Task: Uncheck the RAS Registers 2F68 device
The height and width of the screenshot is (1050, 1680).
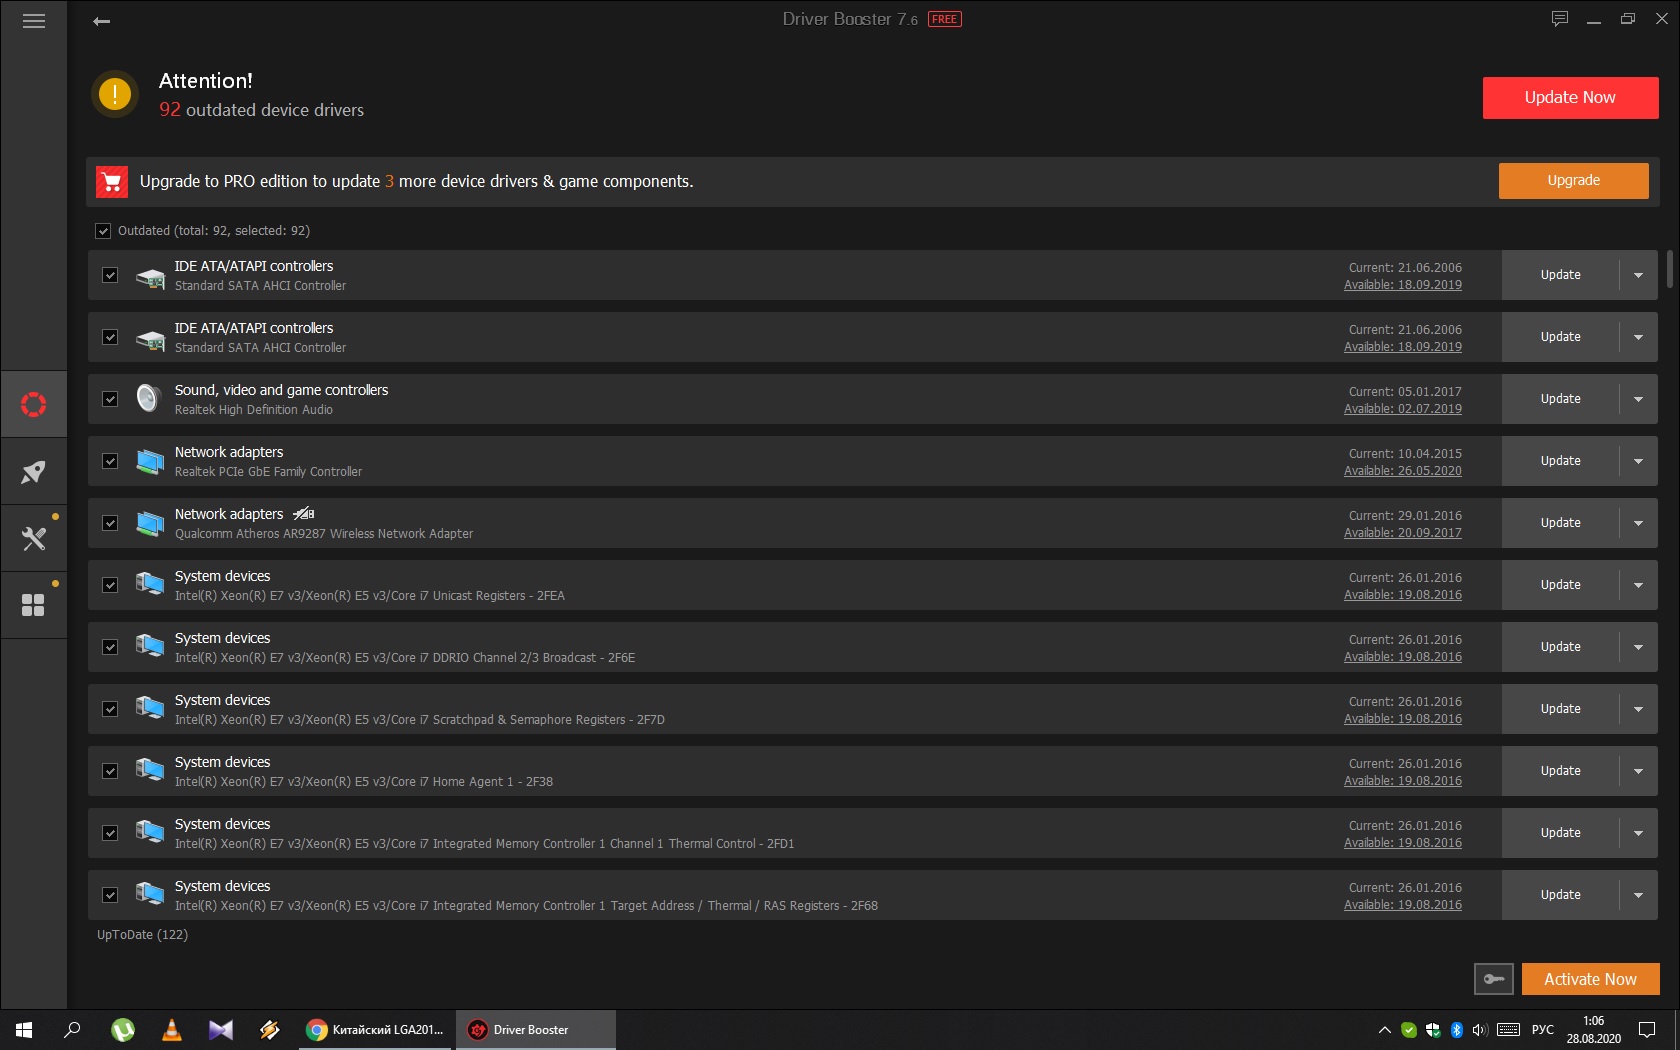Action: coord(110,895)
